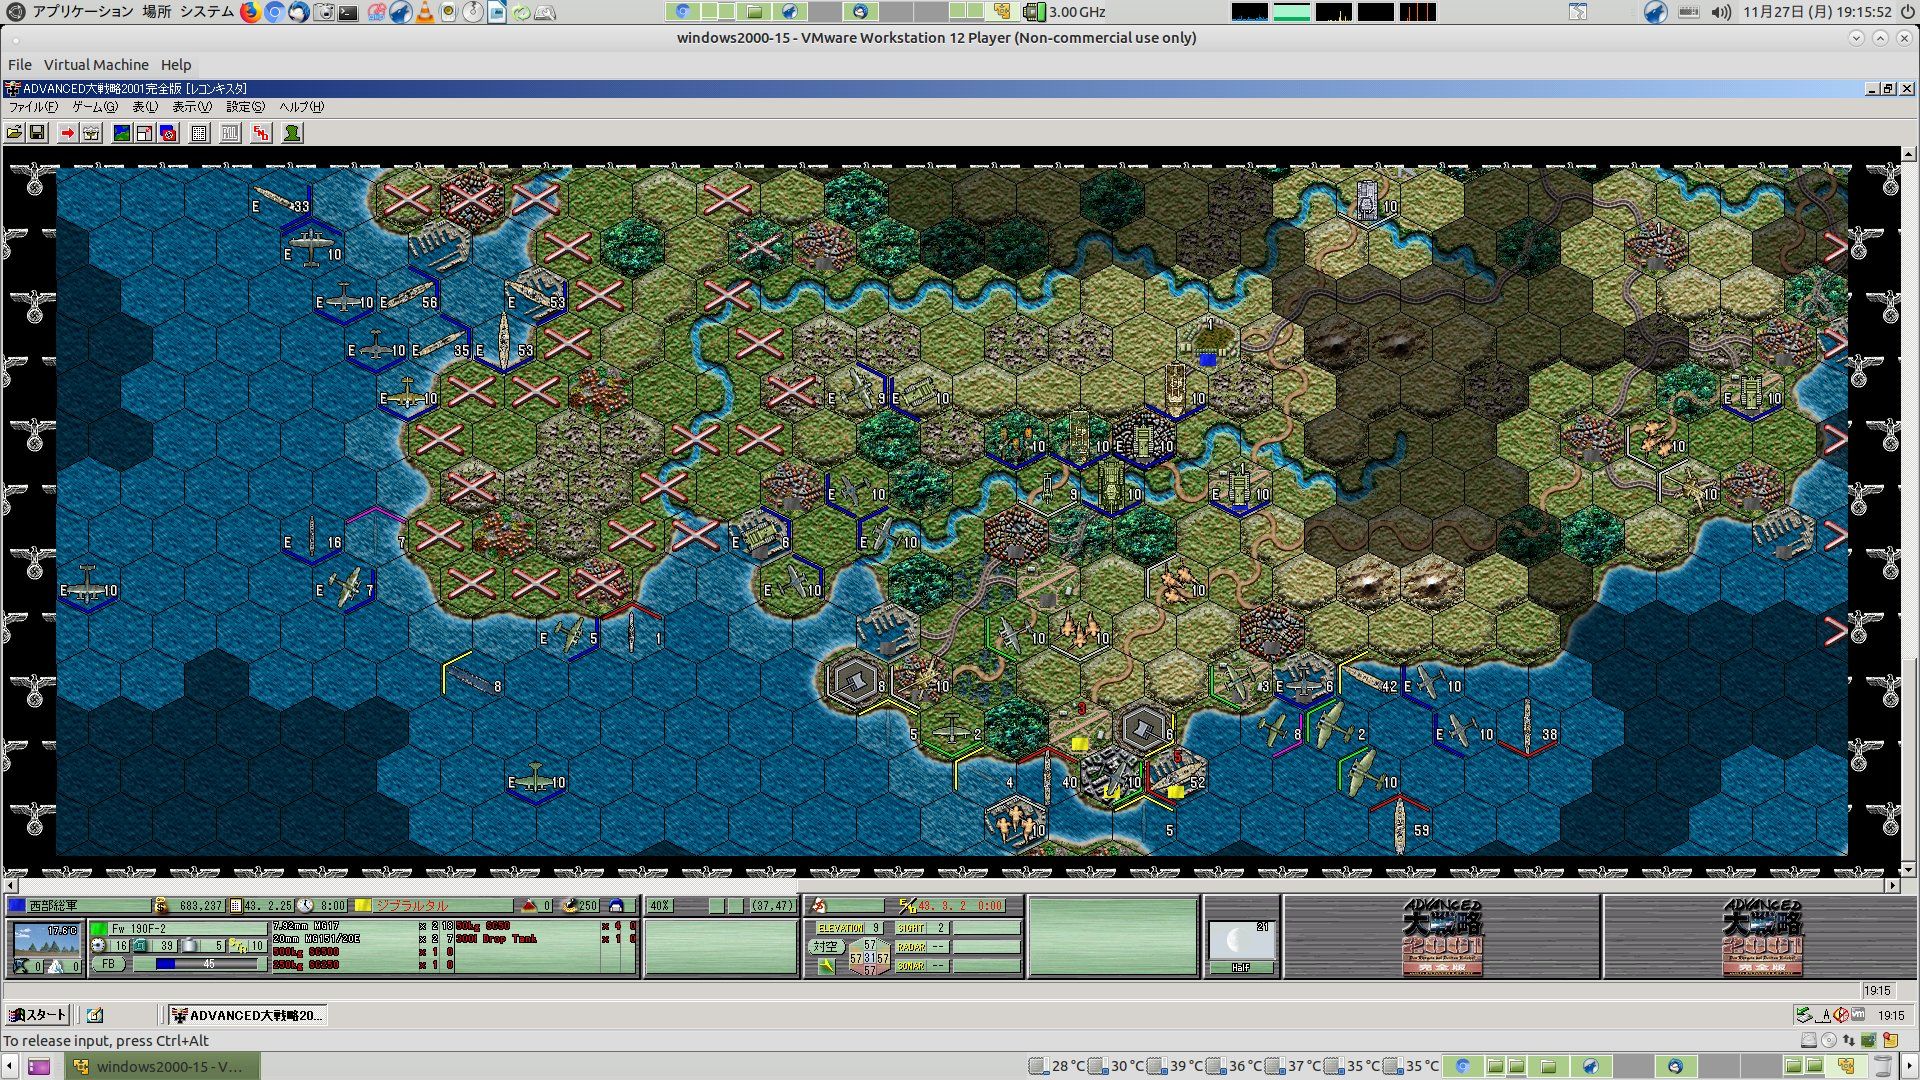Click the warship unit labeled 42
Viewport: 1920px width, 1080px height.
[x=1368, y=681]
